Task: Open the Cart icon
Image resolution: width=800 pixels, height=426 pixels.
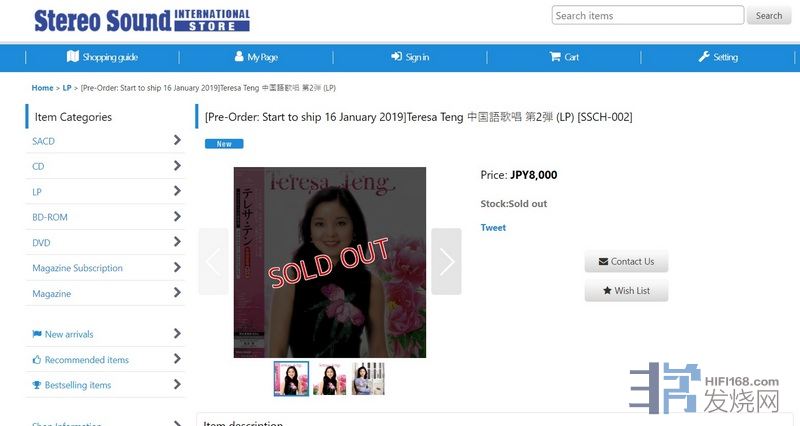Action: (x=555, y=56)
